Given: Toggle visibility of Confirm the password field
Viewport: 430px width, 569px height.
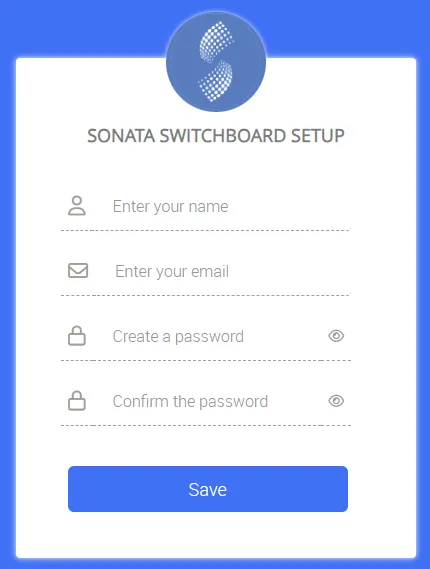Looking at the screenshot, I should pos(336,401).
